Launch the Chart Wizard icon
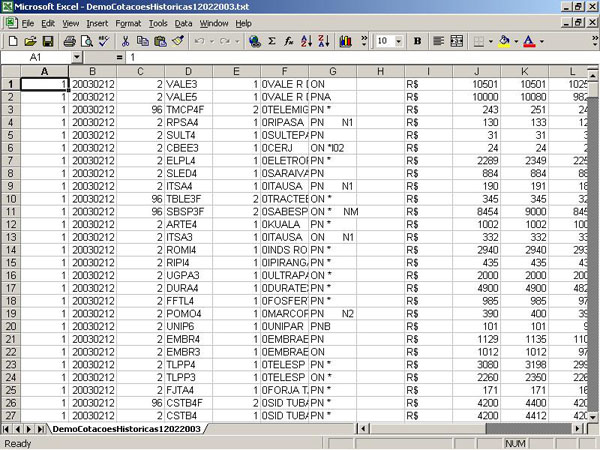Screen dimensions: 600x450 point(346,42)
